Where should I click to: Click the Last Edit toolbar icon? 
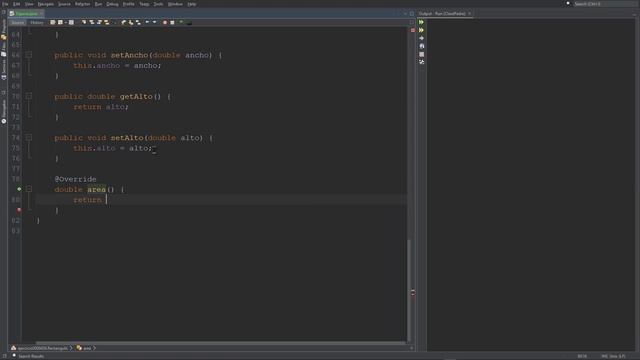53,22
